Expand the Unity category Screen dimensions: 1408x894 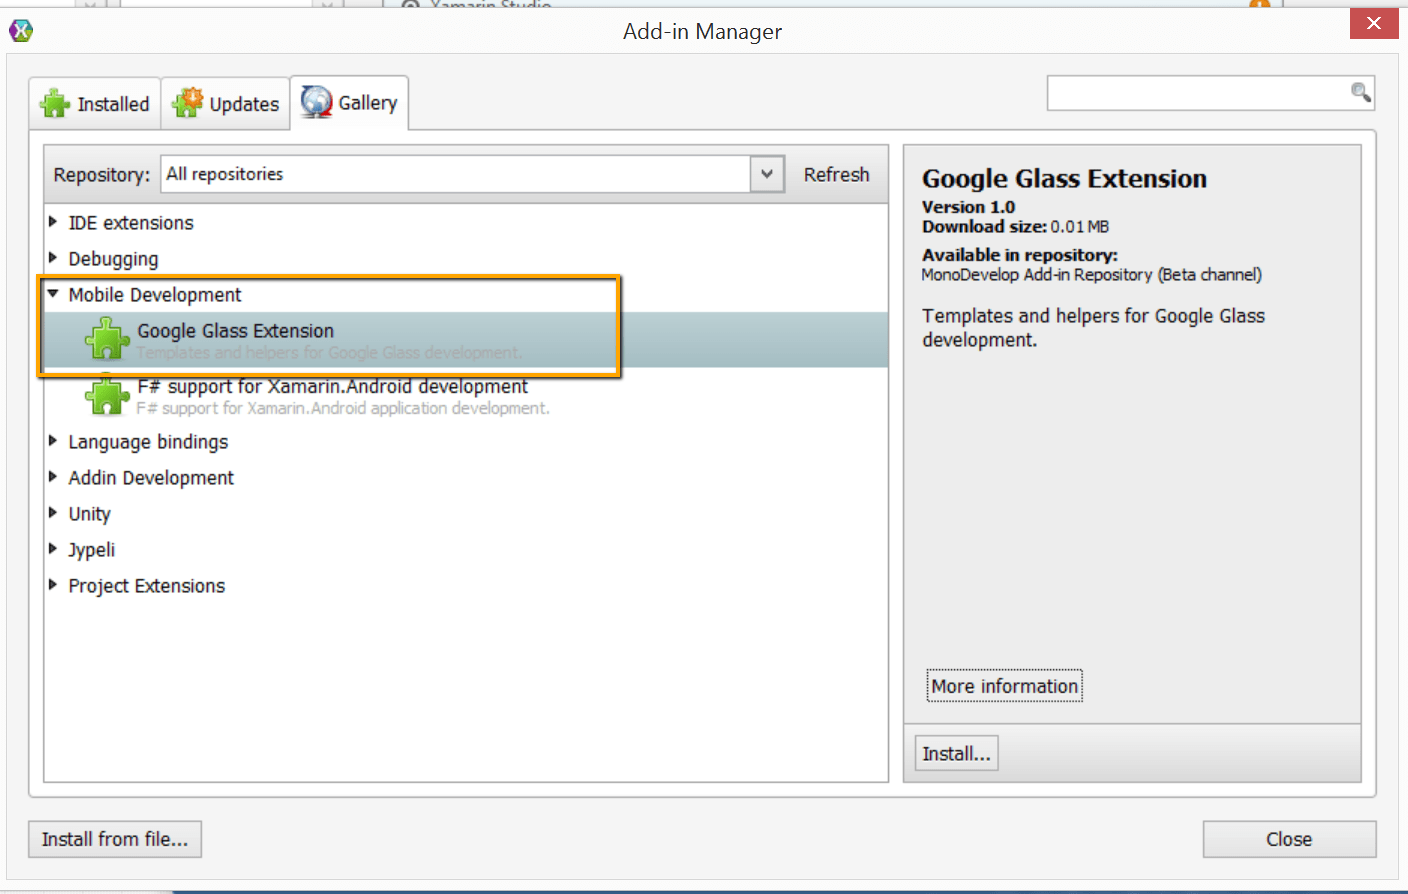53,513
